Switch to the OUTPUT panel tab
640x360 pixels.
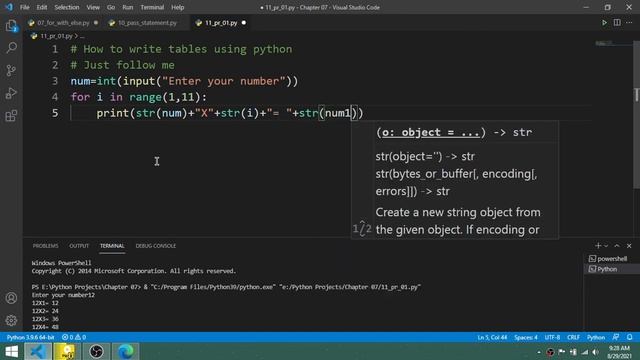click(x=79, y=246)
